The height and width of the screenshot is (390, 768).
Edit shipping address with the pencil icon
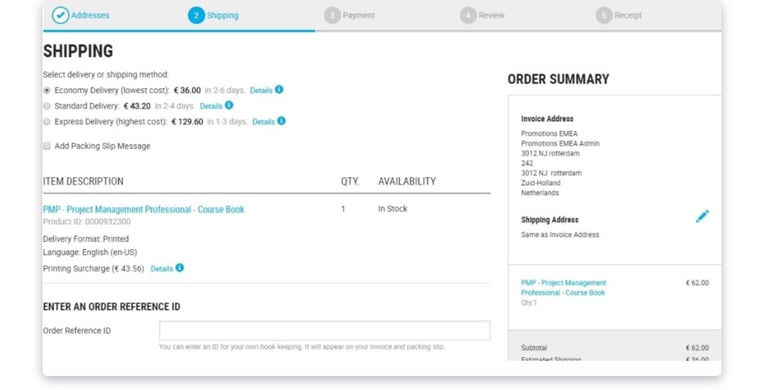click(702, 216)
